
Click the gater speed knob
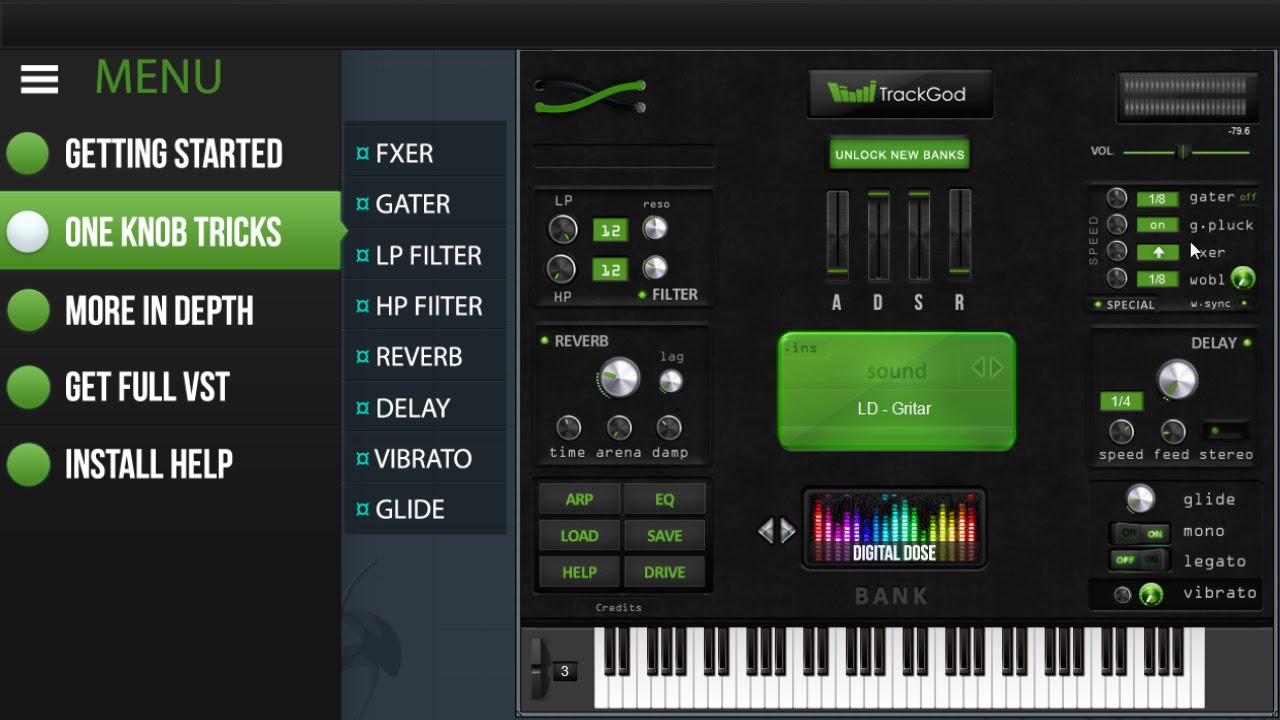pyautogui.click(x=1117, y=198)
